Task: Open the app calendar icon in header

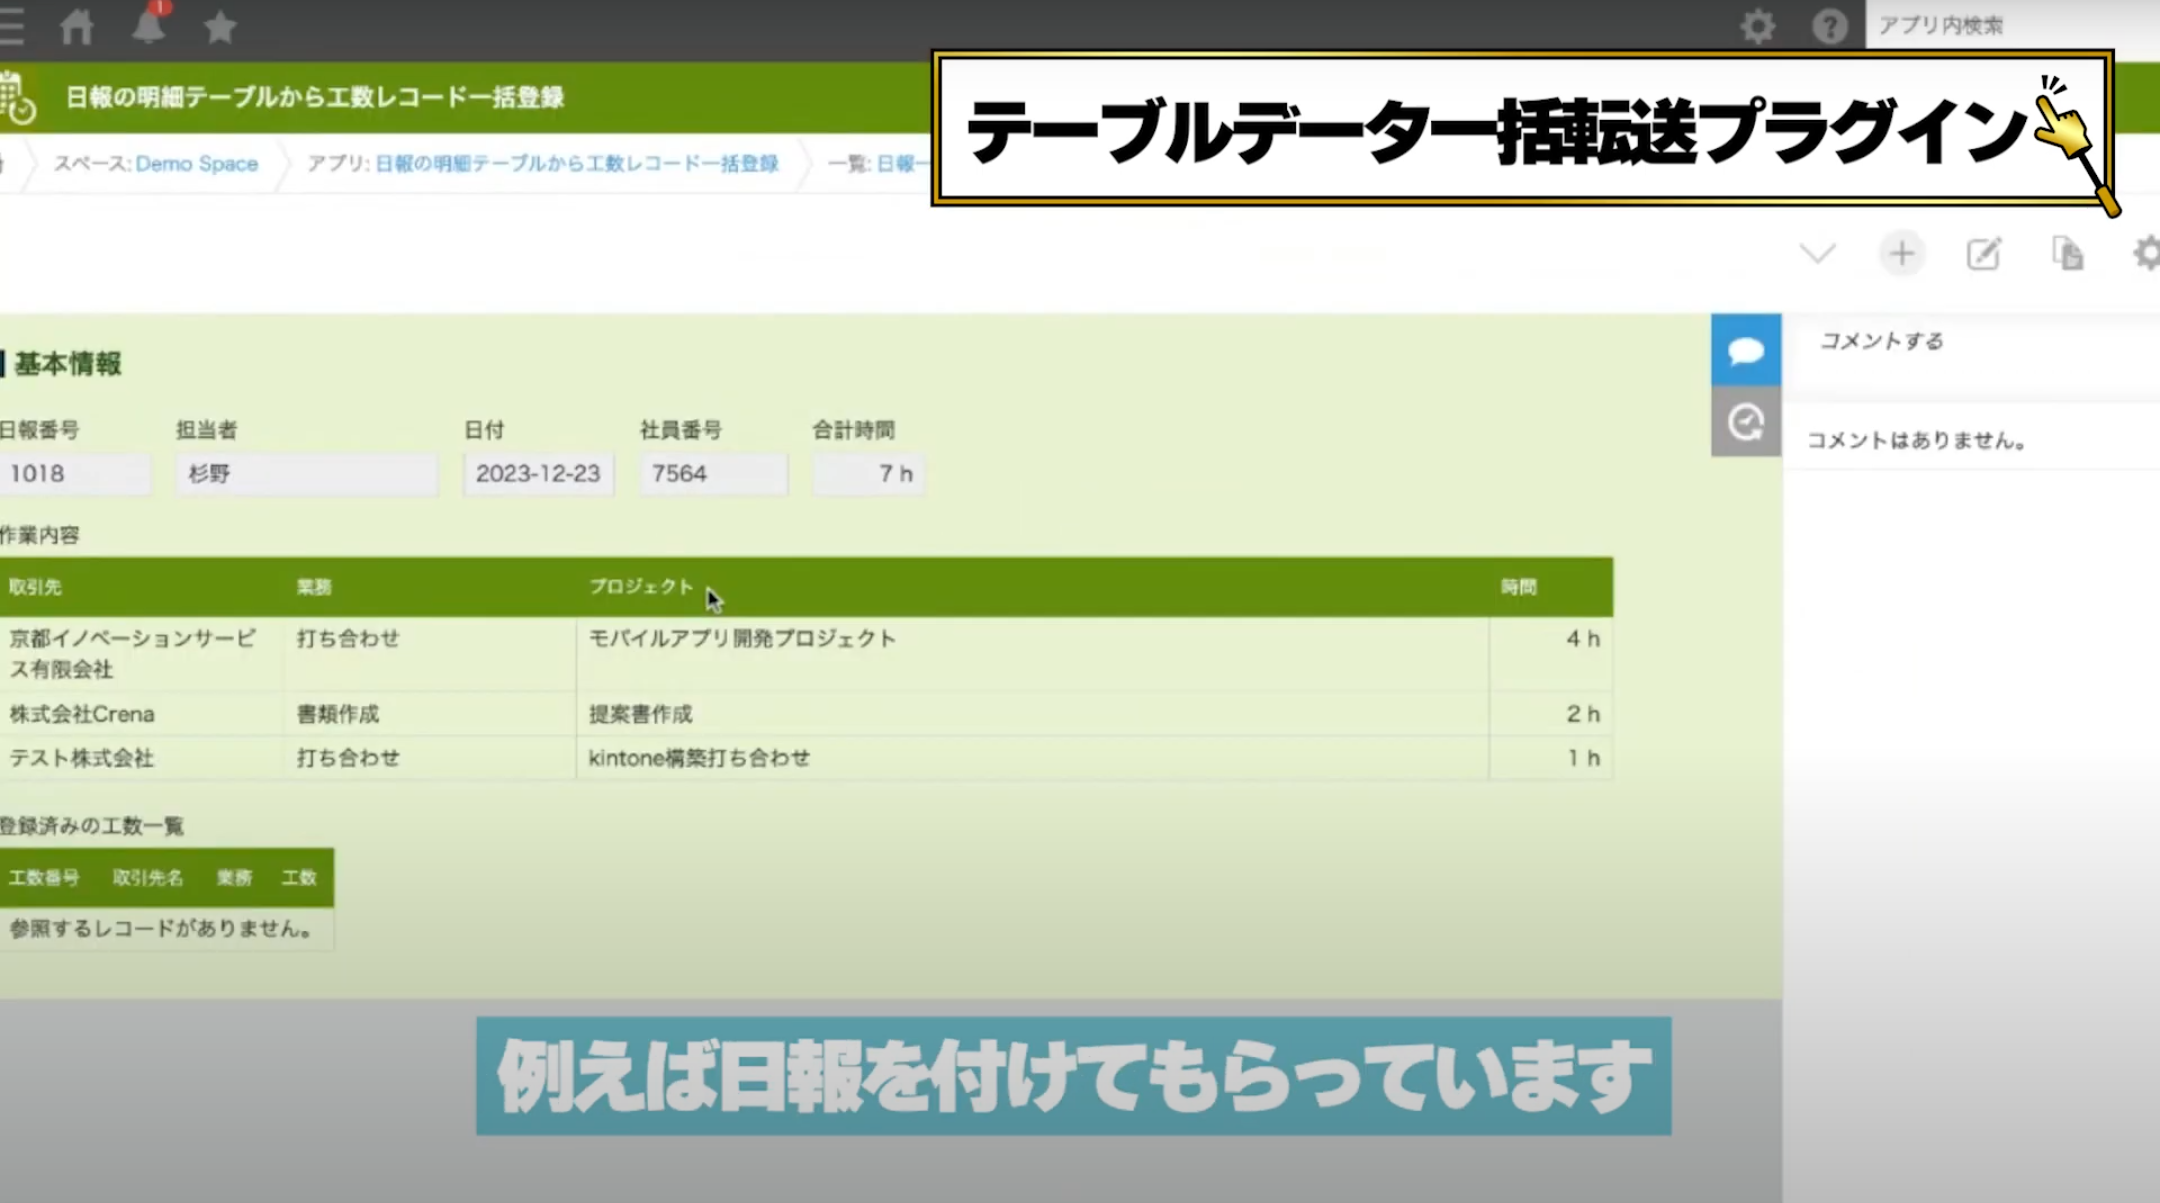Action: point(18,98)
